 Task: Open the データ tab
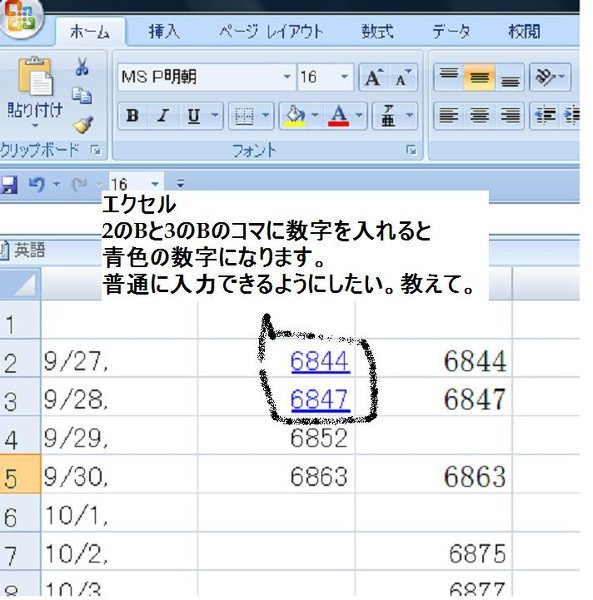coord(451,32)
